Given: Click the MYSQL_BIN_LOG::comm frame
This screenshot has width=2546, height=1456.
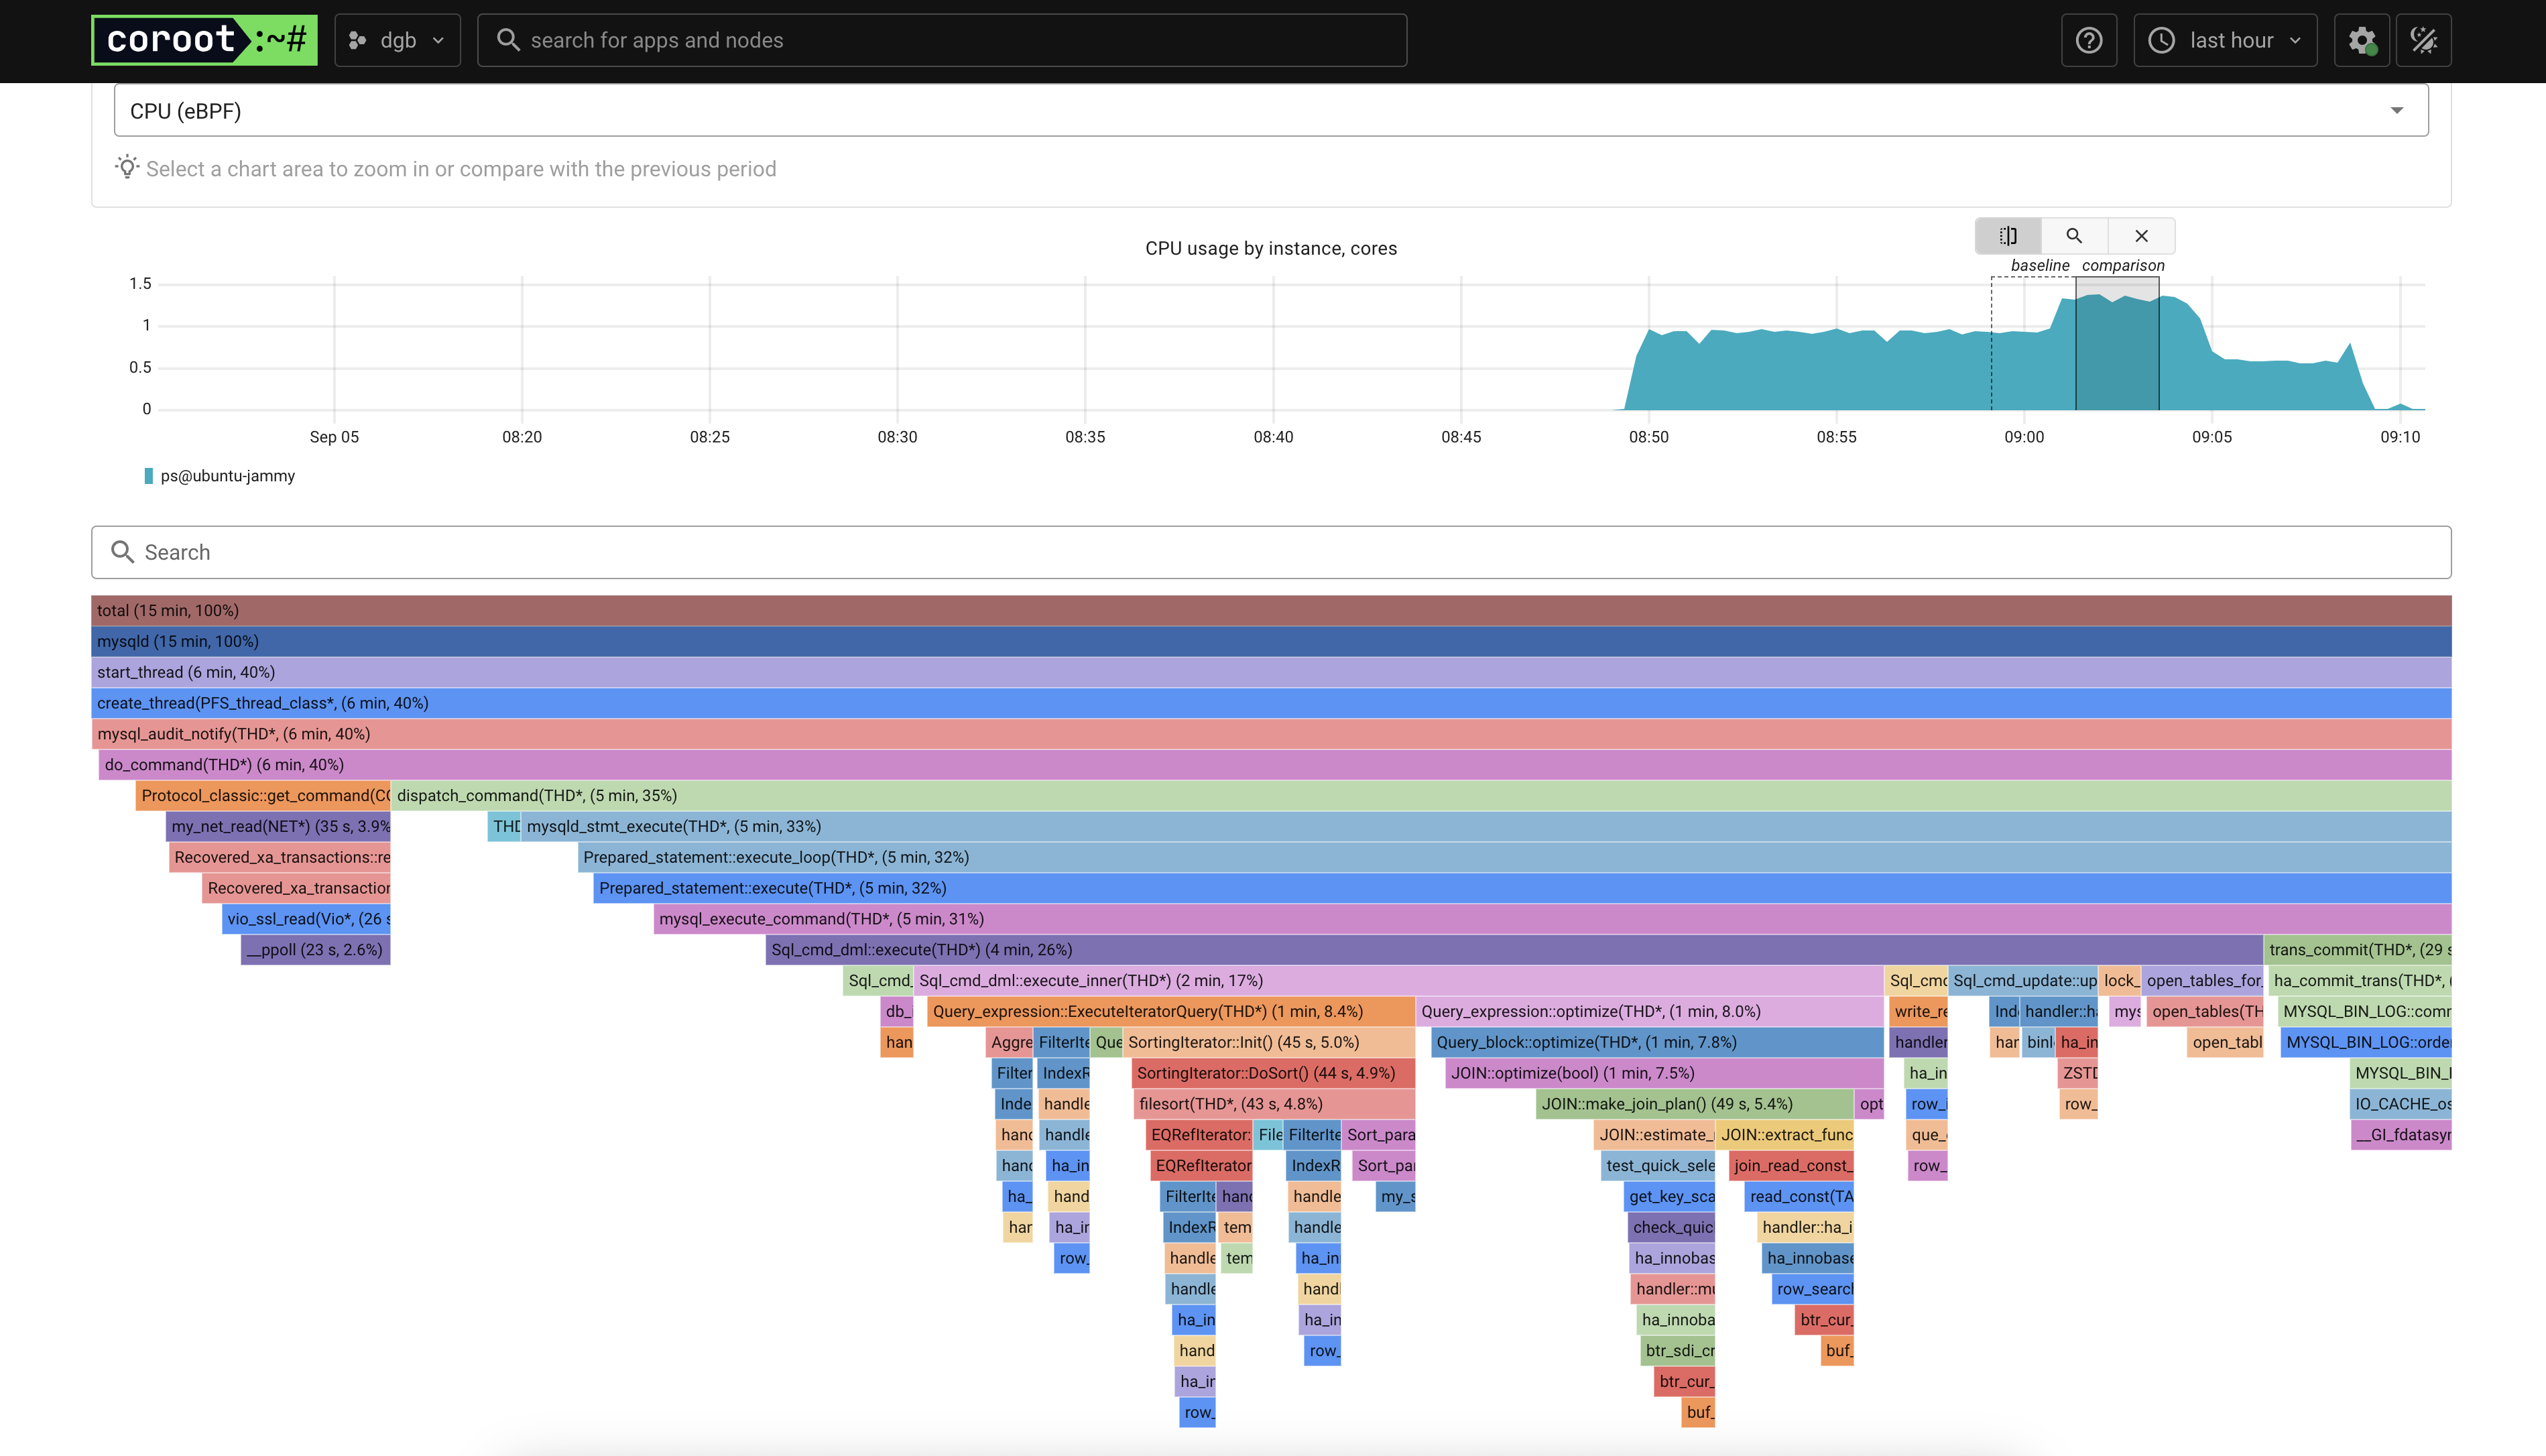Looking at the screenshot, I should [x=2365, y=1012].
